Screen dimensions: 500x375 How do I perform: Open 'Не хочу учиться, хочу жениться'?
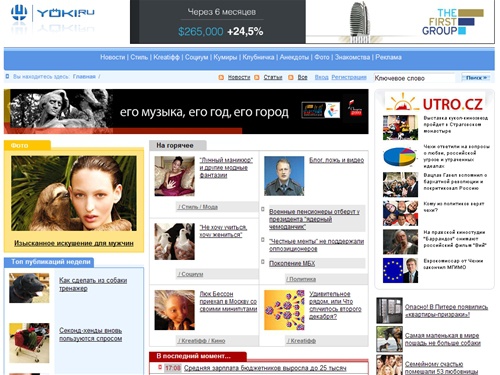[x=223, y=231]
